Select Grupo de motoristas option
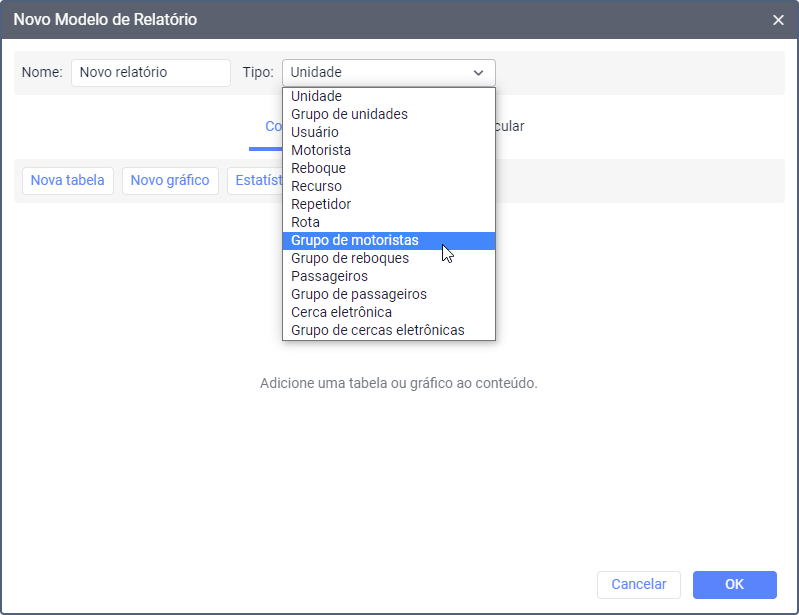 (355, 240)
